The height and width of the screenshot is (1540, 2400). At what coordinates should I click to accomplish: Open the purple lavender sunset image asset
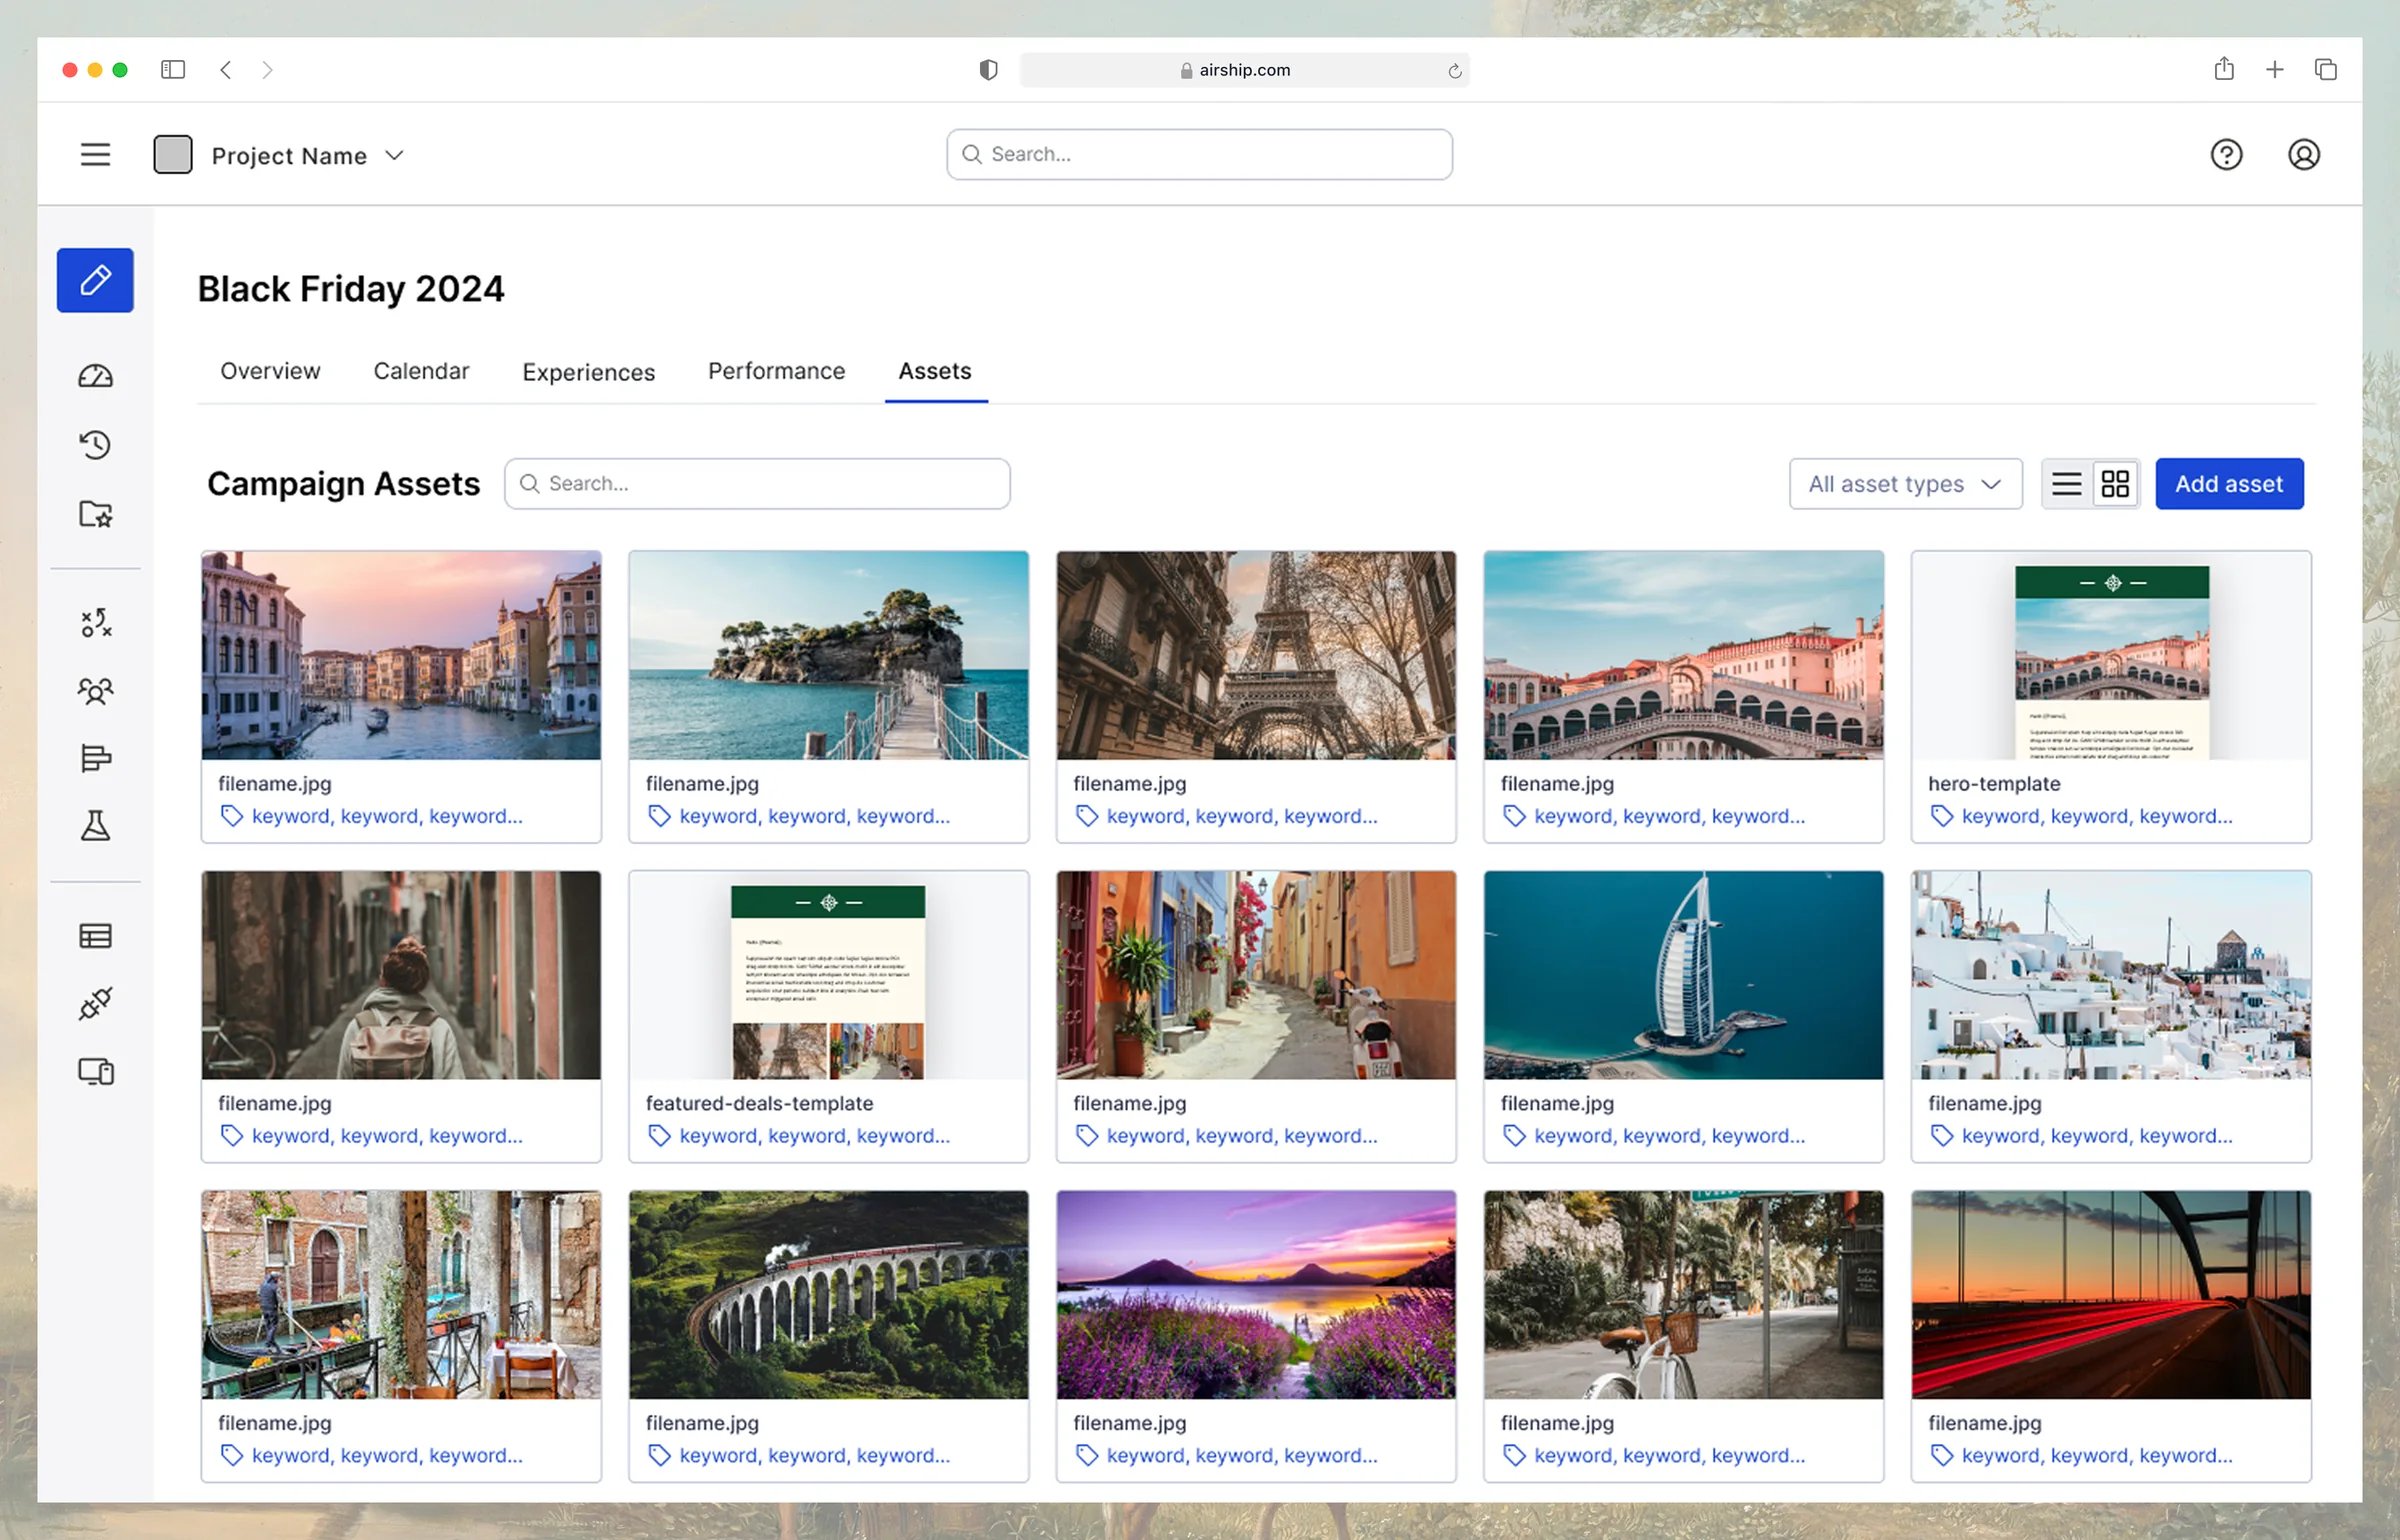coord(1256,1295)
